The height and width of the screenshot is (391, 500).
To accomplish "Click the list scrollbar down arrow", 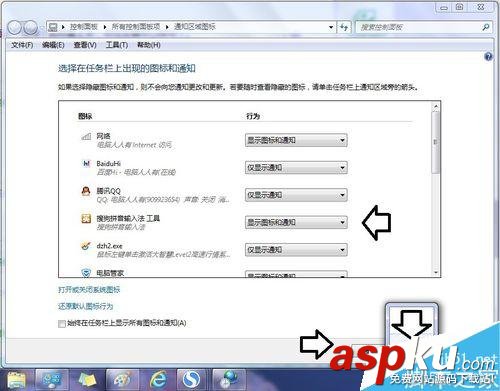I will pos(435,272).
